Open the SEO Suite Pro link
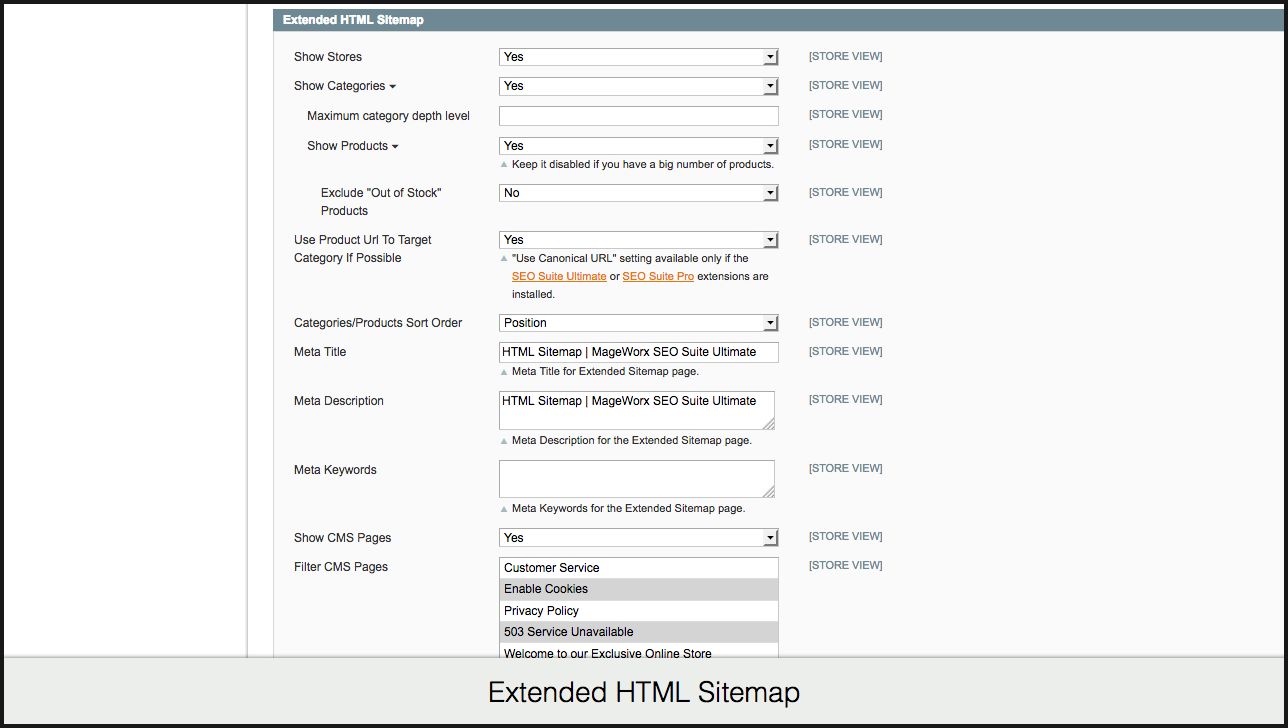 (658, 277)
